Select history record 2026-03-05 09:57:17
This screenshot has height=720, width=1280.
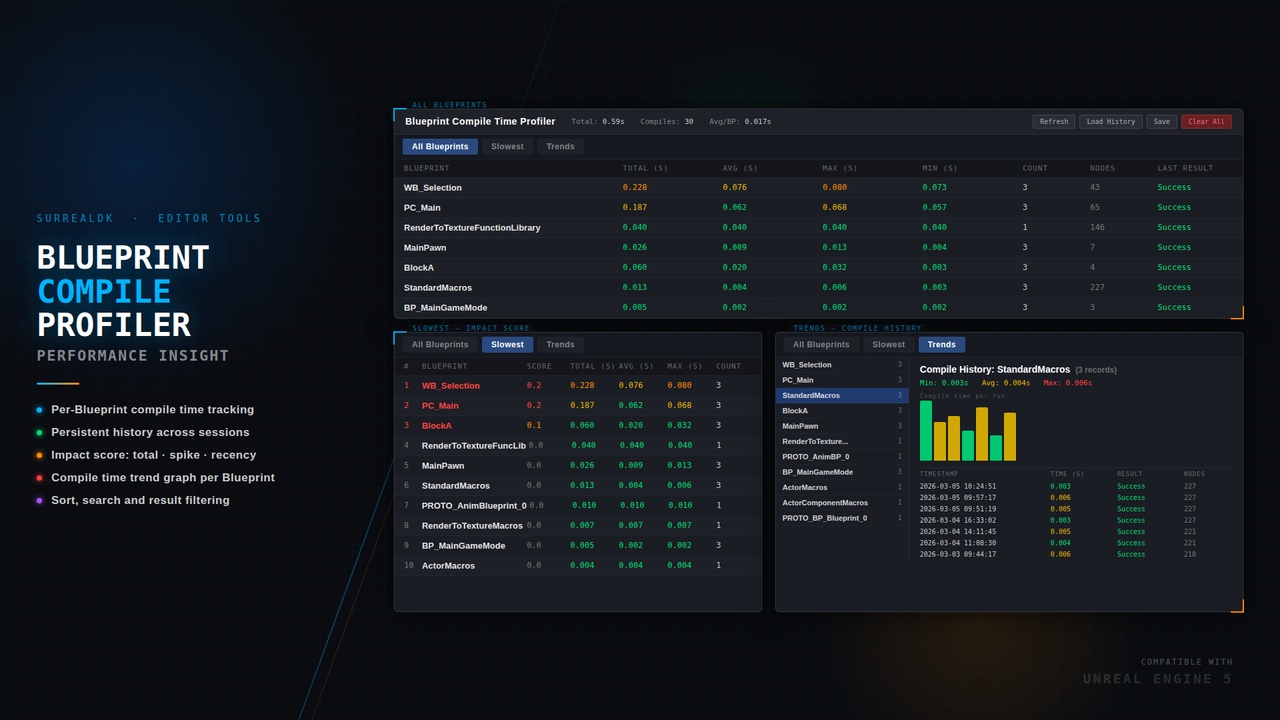coord(1075,498)
